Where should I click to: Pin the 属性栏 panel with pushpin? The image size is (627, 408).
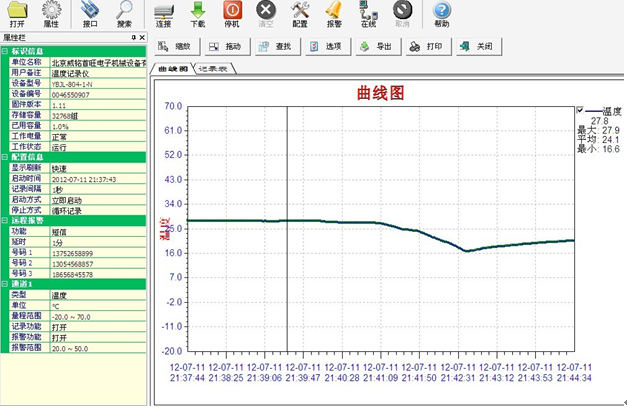[x=133, y=37]
